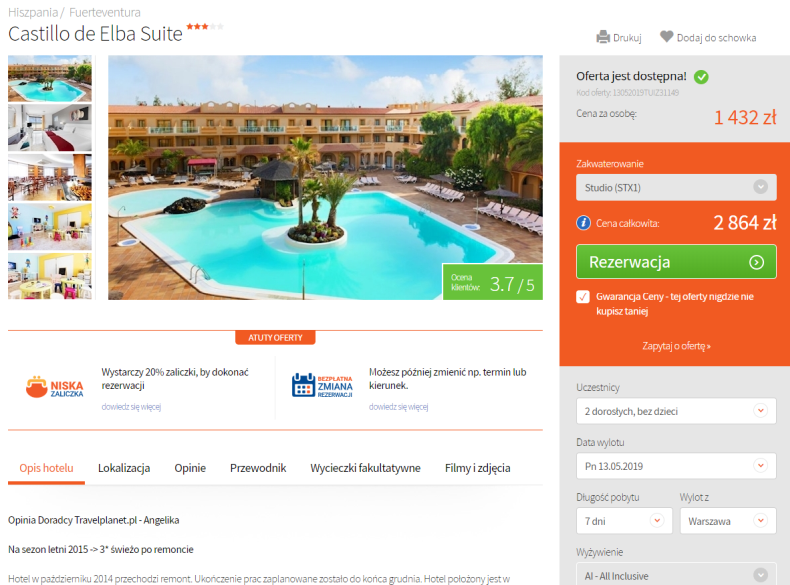Click the customer rating 3.7/5 badge
The width and height of the screenshot is (790, 585).
(492, 282)
